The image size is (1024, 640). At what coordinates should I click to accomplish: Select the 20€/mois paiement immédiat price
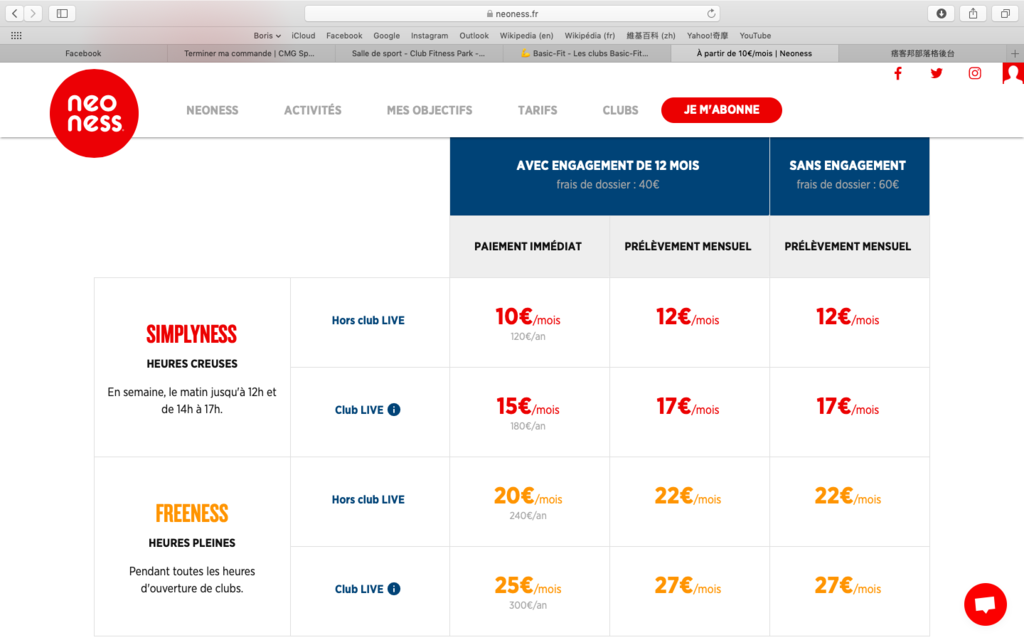[528, 496]
